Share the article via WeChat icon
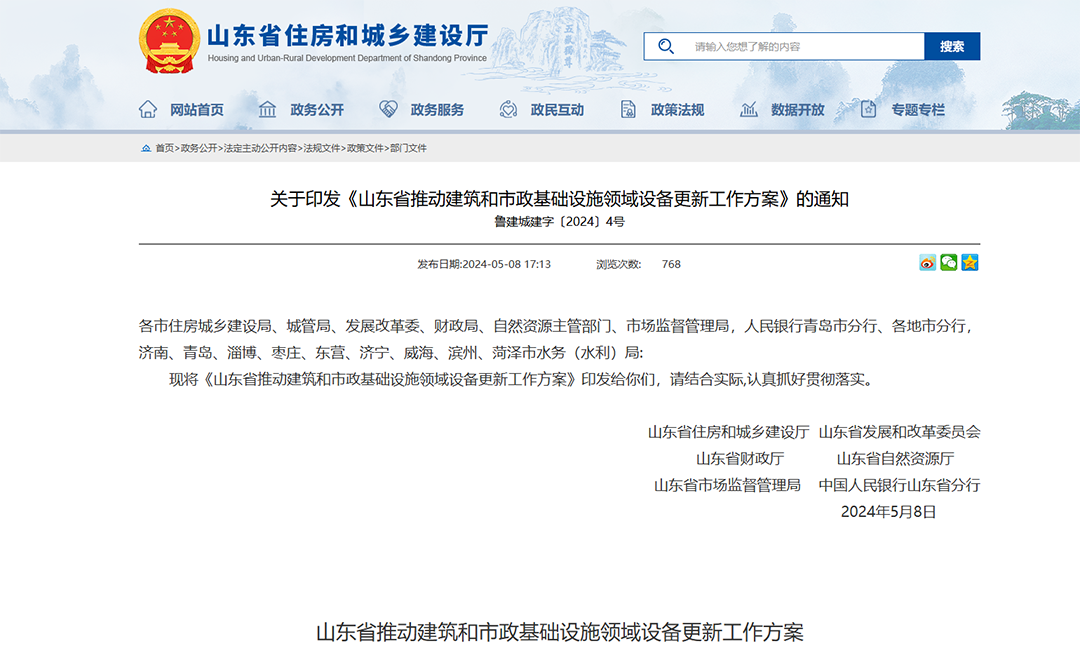Image resolution: width=1080 pixels, height=660 pixels. 947,262
